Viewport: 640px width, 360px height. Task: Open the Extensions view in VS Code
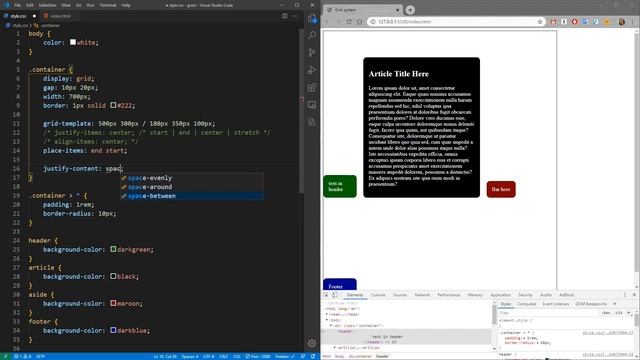click(x=312, y=87)
